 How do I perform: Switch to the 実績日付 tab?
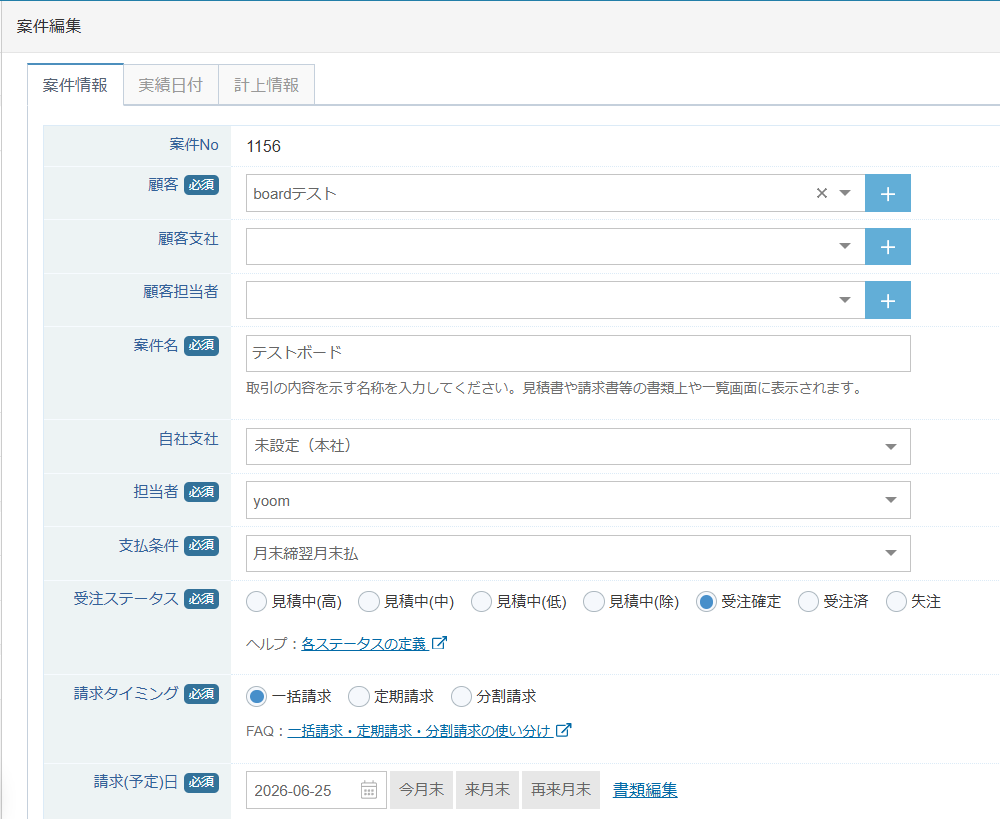tap(171, 85)
